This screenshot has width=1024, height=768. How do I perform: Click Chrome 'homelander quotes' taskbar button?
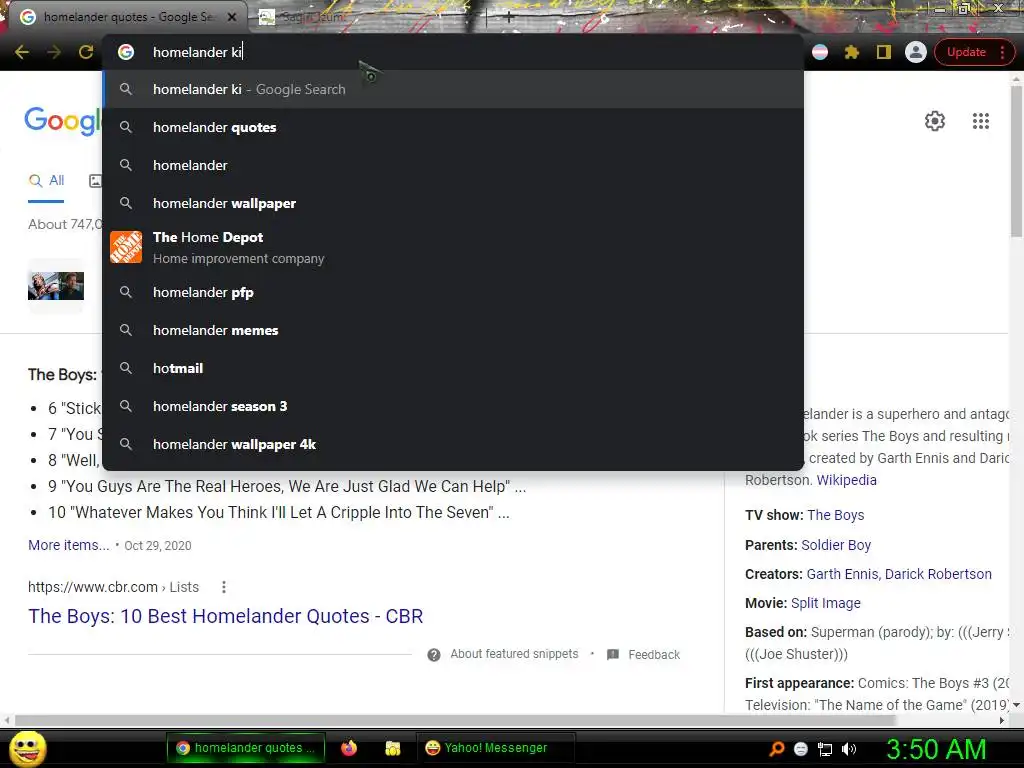245,748
